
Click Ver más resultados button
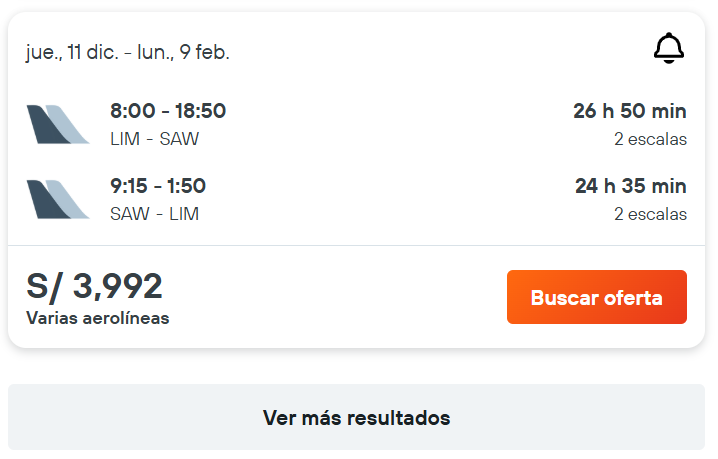click(356, 418)
